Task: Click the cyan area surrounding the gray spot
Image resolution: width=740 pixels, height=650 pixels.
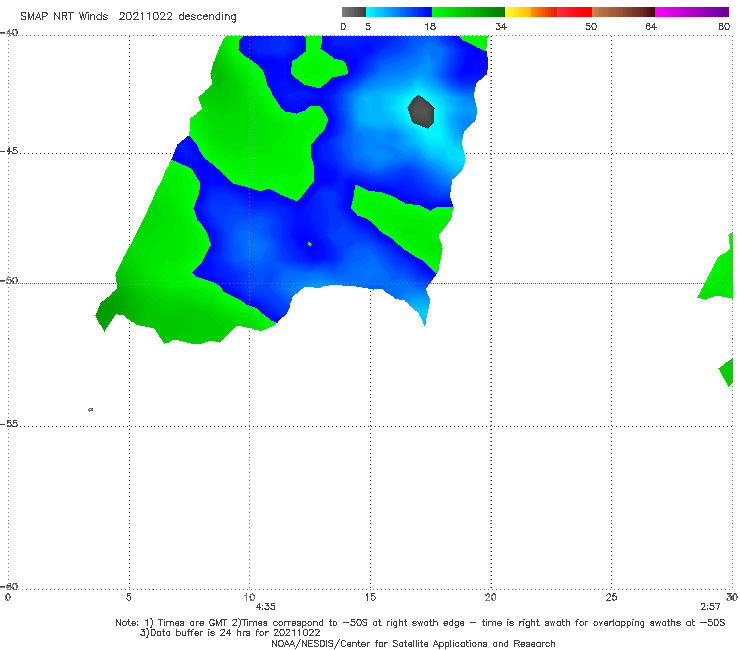Action: pyautogui.click(x=444, y=135)
